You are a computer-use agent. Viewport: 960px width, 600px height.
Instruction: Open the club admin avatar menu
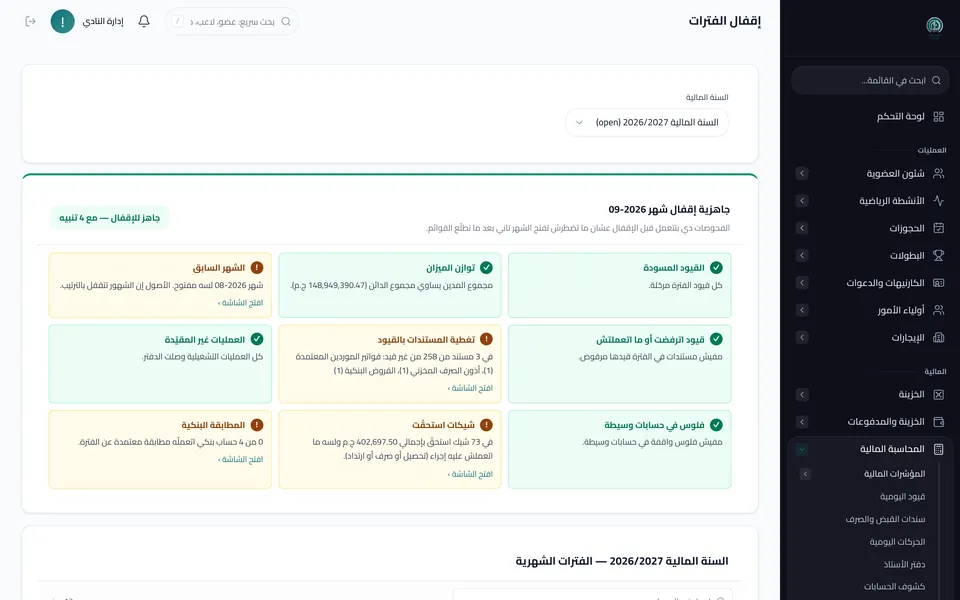pos(62,21)
